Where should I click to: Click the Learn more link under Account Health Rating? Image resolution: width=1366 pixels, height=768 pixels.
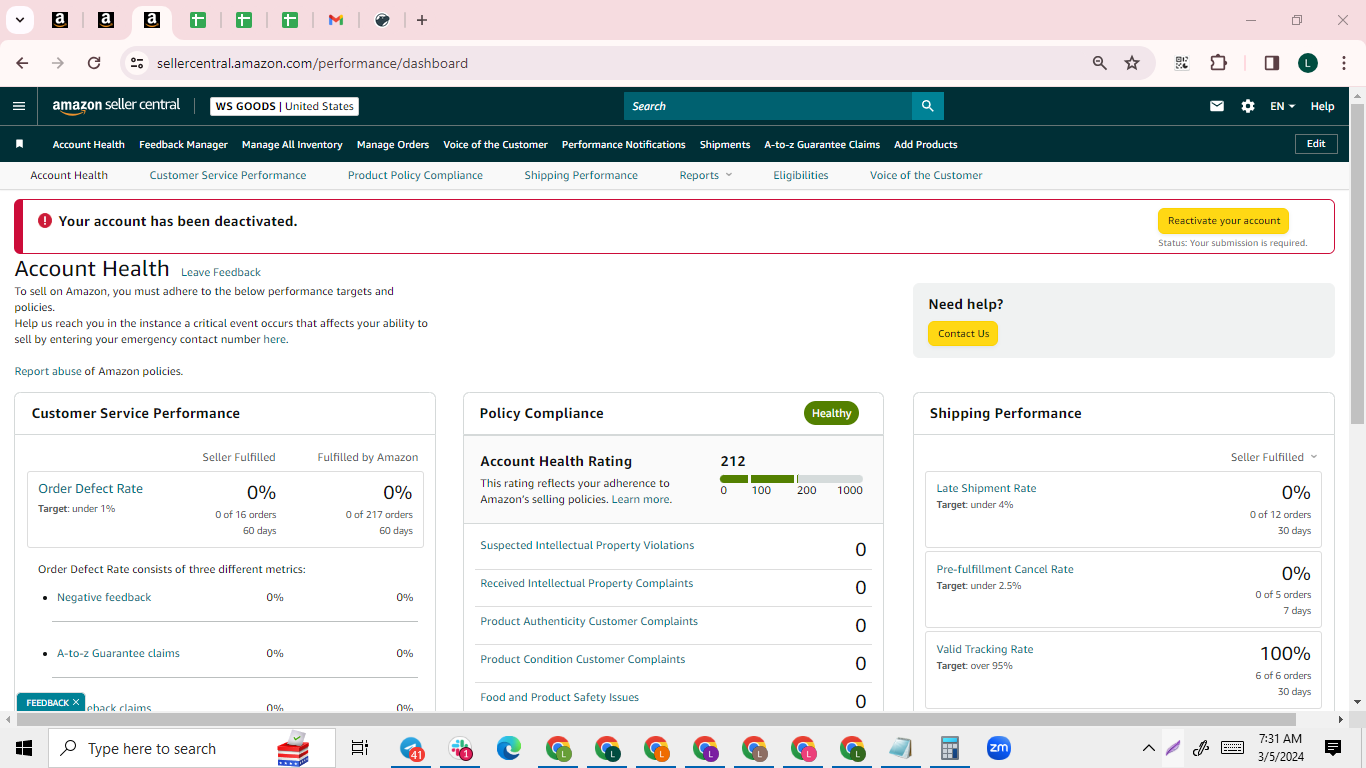pyautogui.click(x=641, y=499)
